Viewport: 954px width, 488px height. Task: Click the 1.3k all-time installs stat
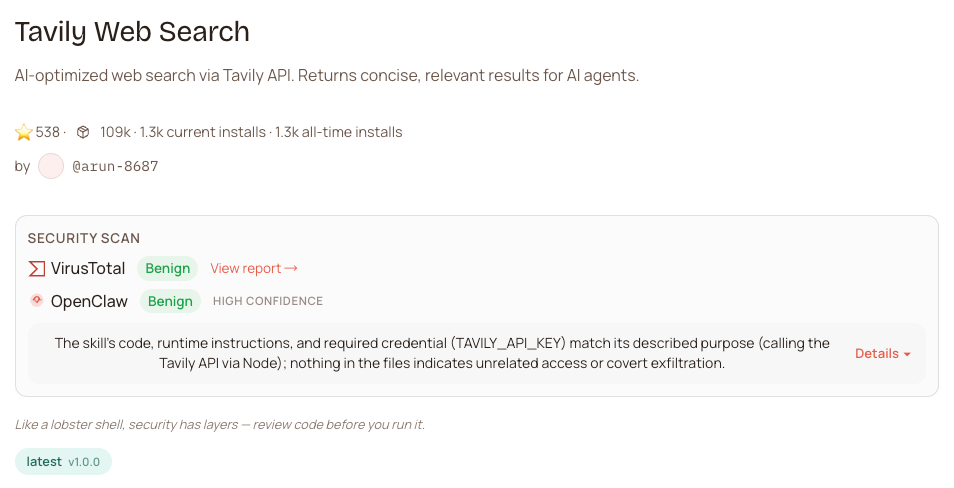click(x=339, y=132)
